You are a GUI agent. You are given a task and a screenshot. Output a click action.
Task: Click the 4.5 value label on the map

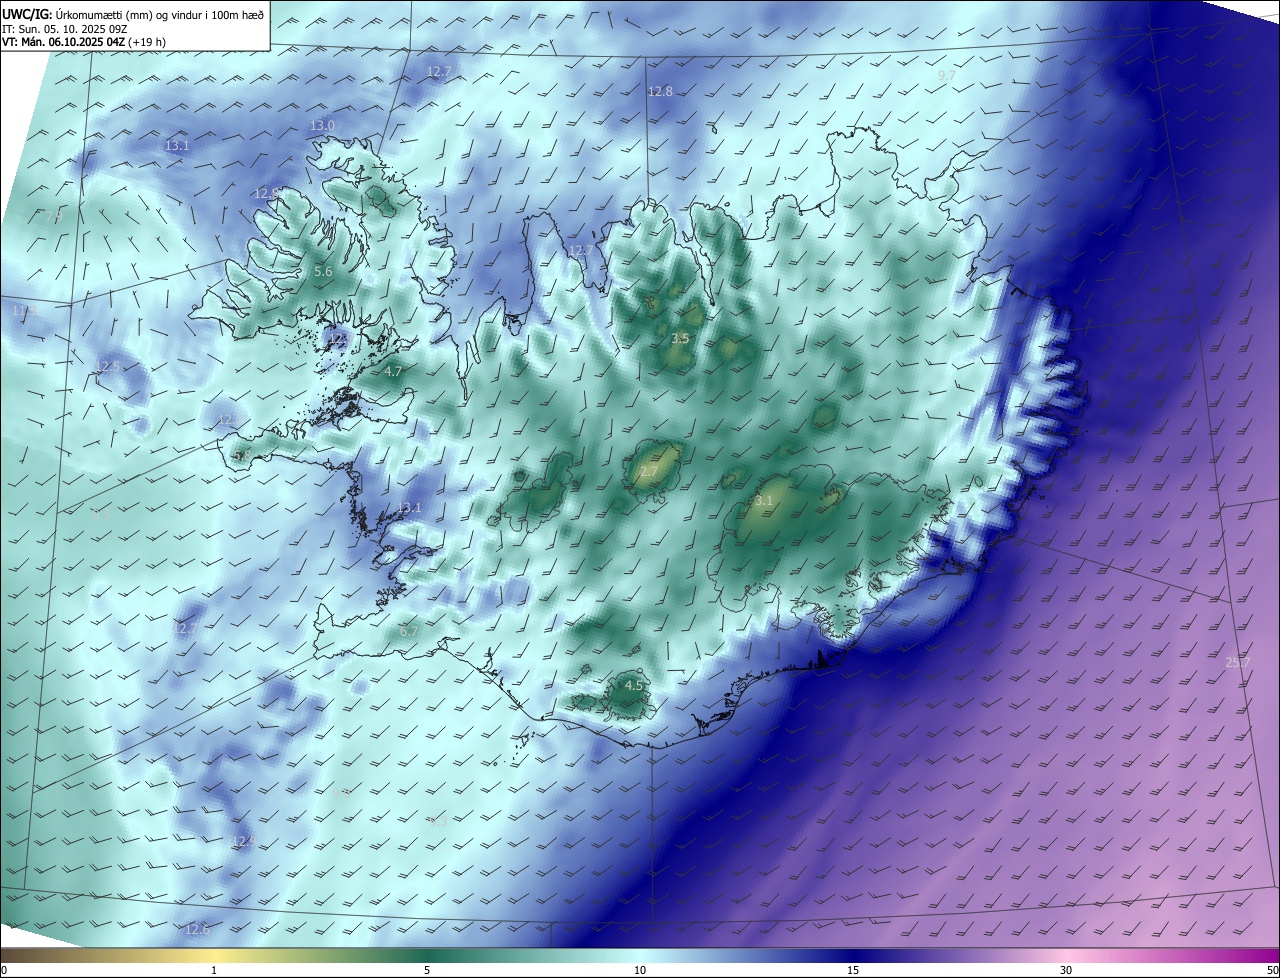click(634, 685)
